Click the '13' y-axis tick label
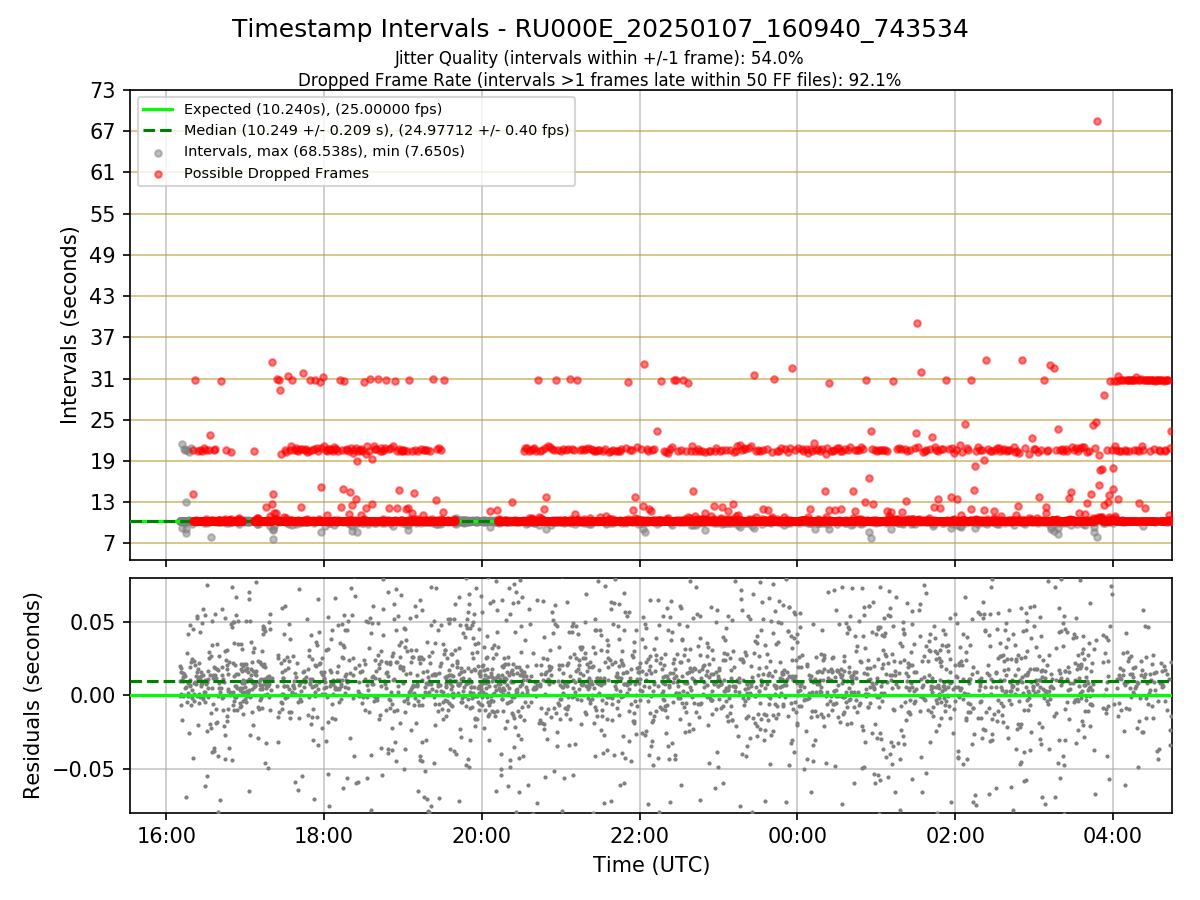Screen dimensions: 1200x900 click(x=105, y=502)
